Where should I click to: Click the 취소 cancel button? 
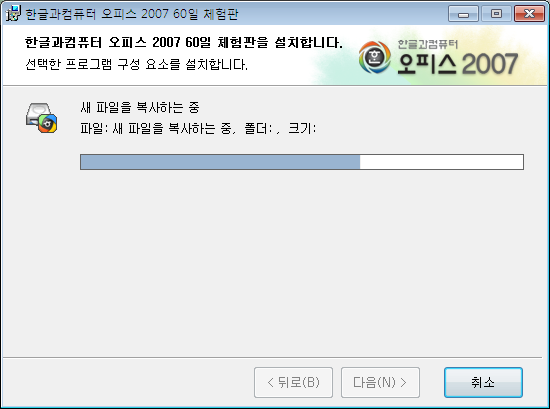pyautogui.click(x=483, y=382)
